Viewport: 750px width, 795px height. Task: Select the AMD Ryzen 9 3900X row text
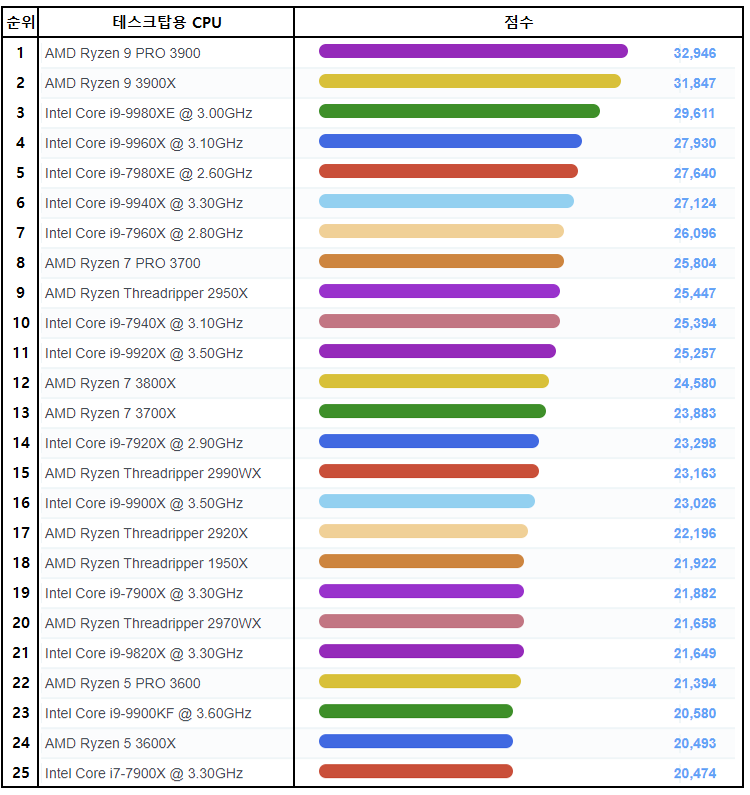pyautogui.click(x=110, y=83)
